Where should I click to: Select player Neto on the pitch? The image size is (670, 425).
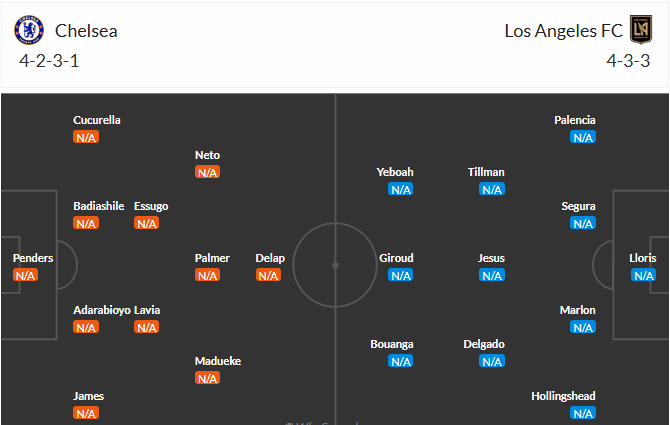[207, 155]
